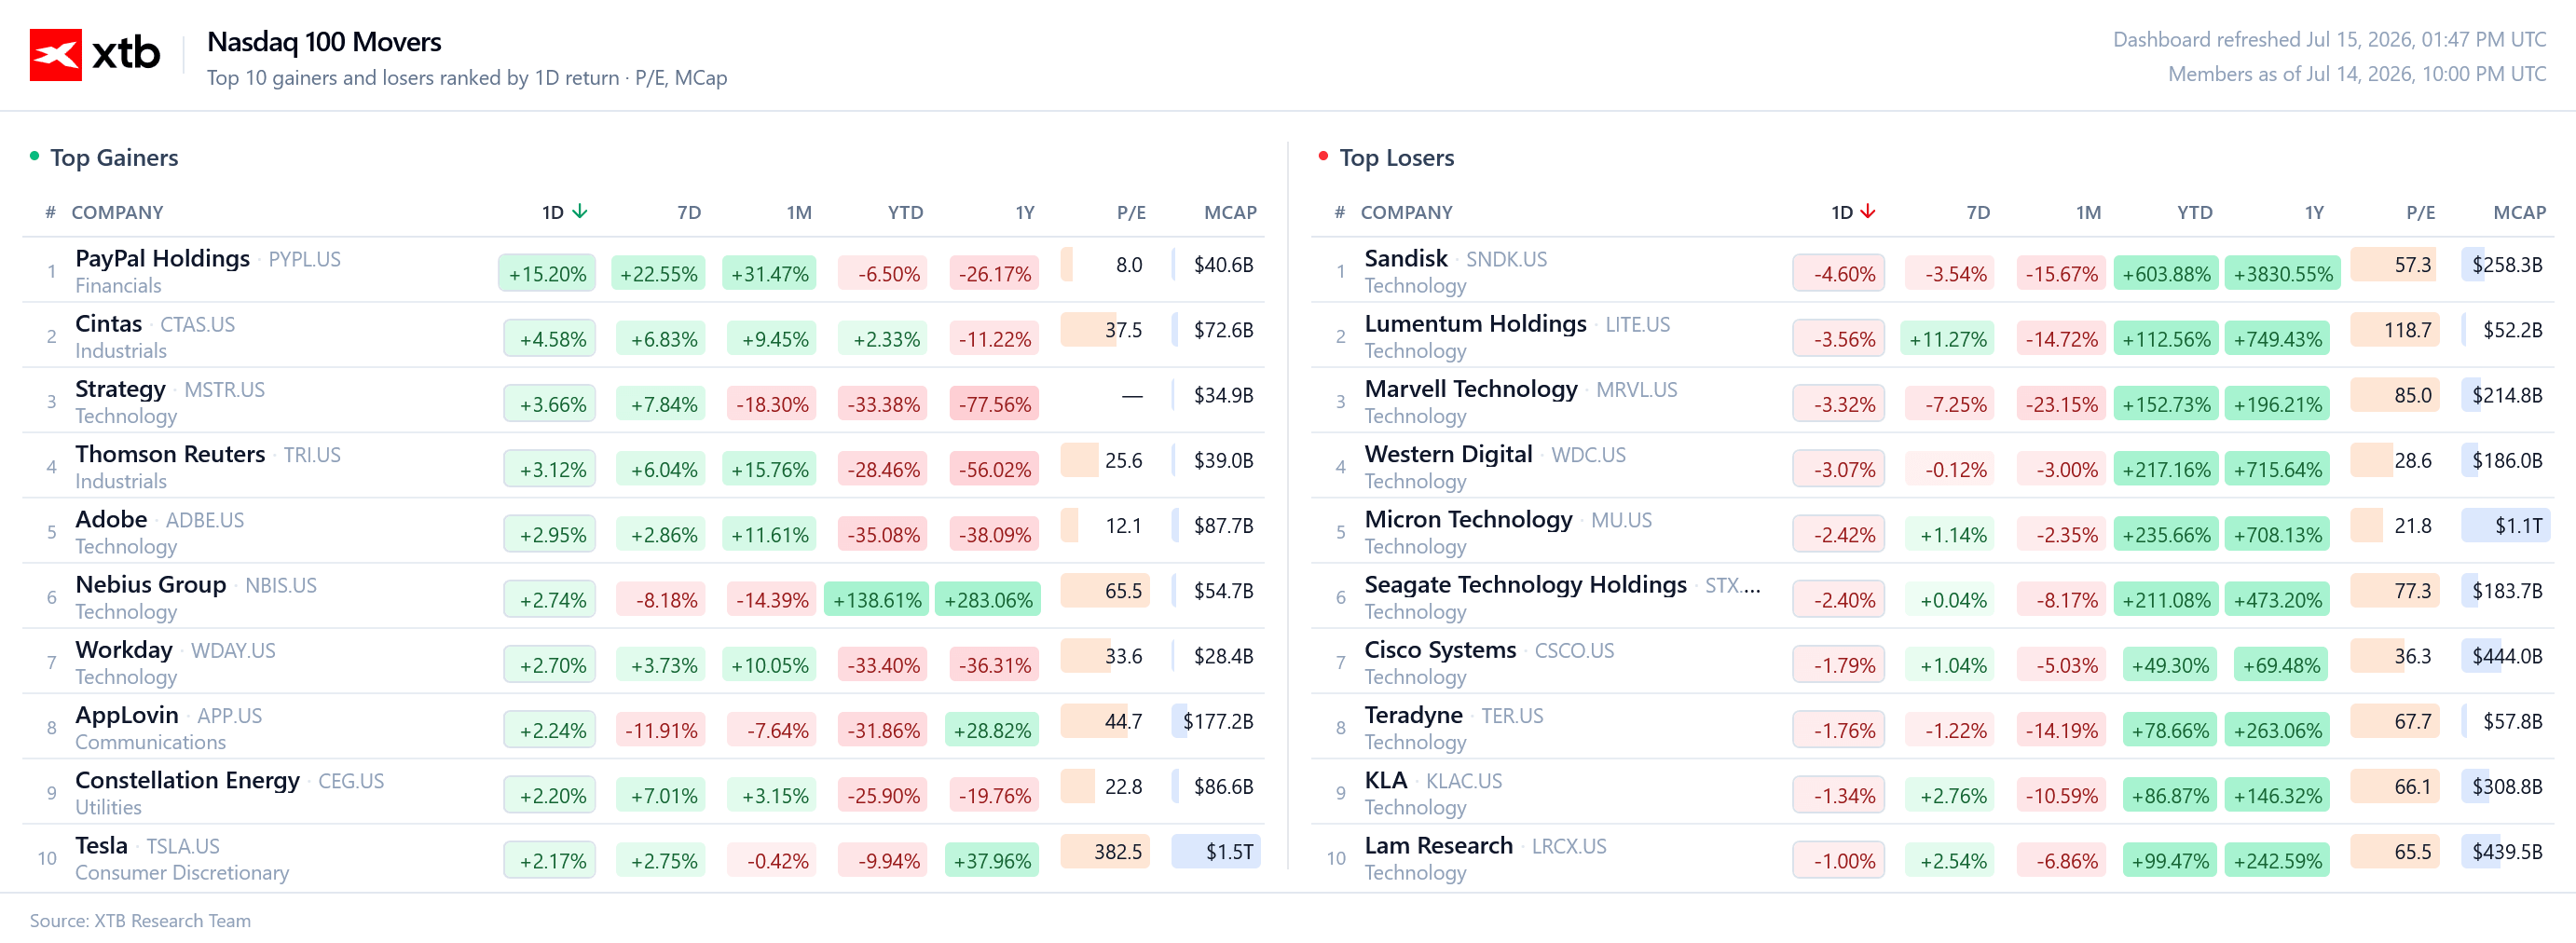Open the Sandisk SNDK.US row
The height and width of the screenshot is (943, 2576).
1932,270
